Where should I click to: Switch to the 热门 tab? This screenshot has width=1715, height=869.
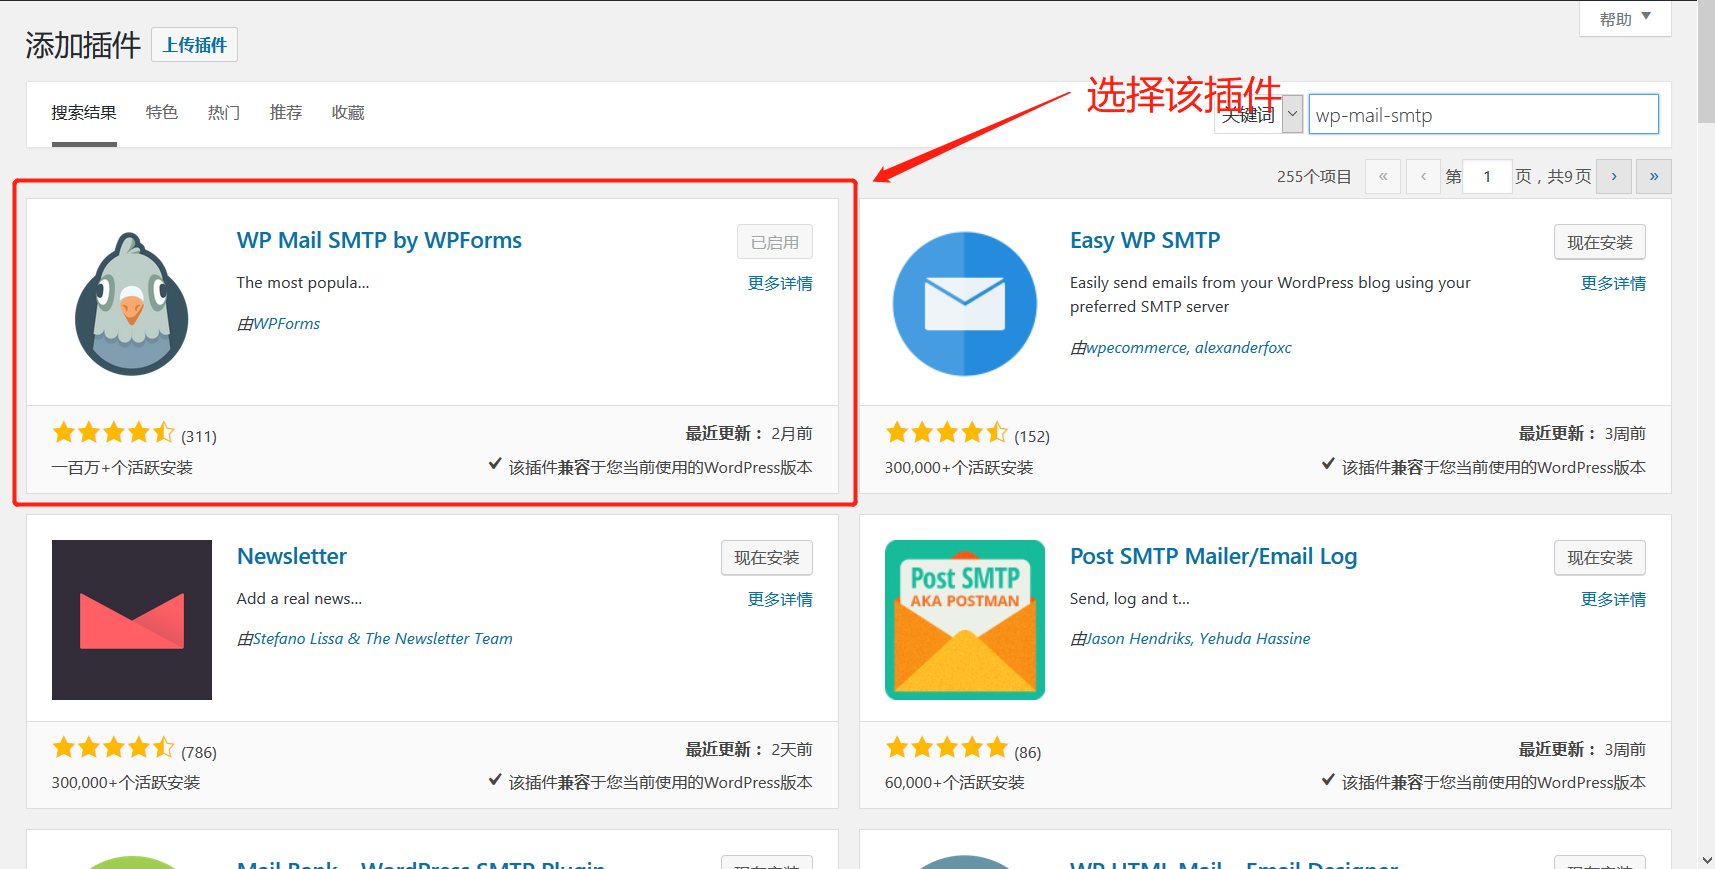(224, 113)
